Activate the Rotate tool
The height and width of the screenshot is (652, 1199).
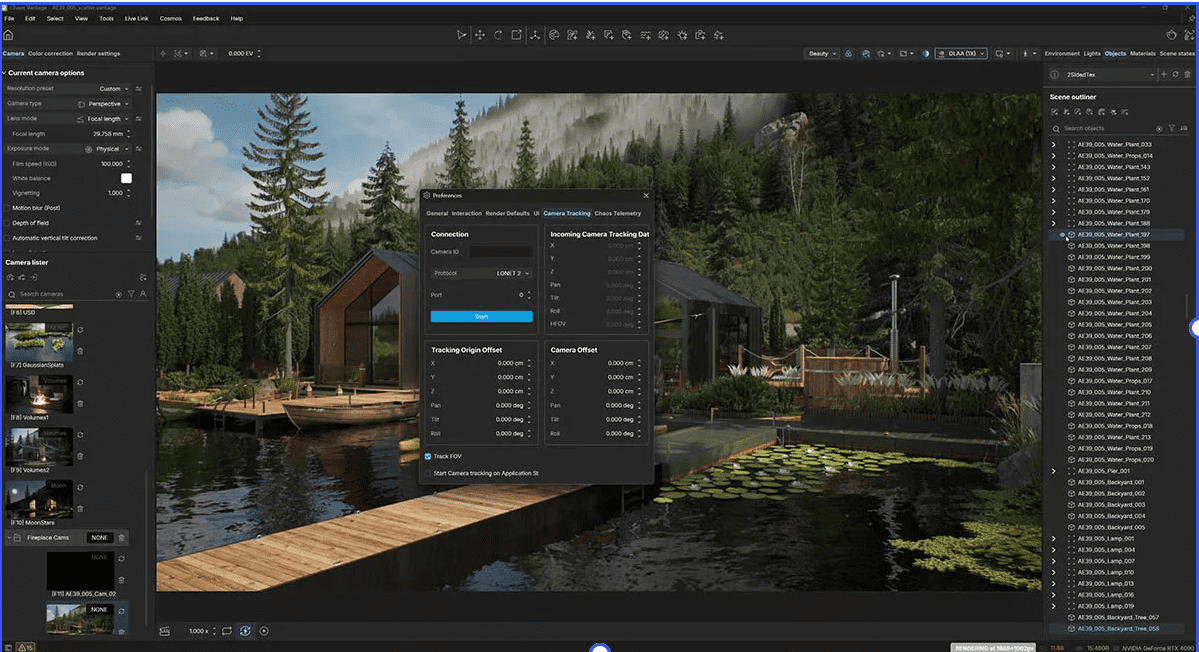(x=497, y=34)
